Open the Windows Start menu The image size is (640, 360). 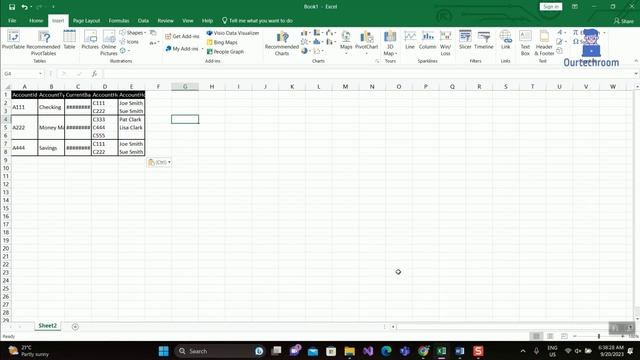(x=164, y=351)
